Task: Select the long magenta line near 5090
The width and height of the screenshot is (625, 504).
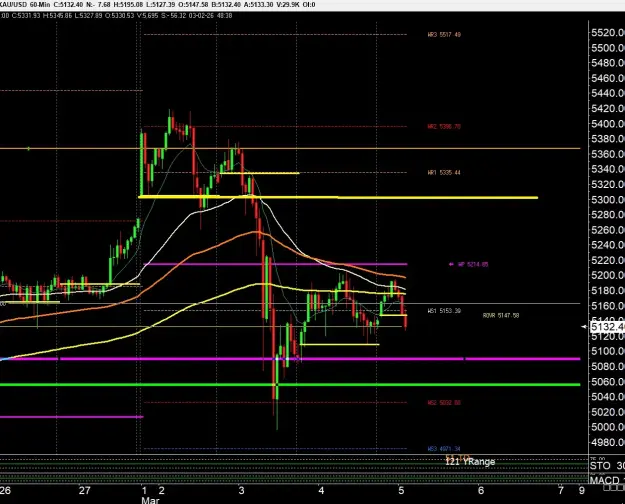Action: coord(290,359)
